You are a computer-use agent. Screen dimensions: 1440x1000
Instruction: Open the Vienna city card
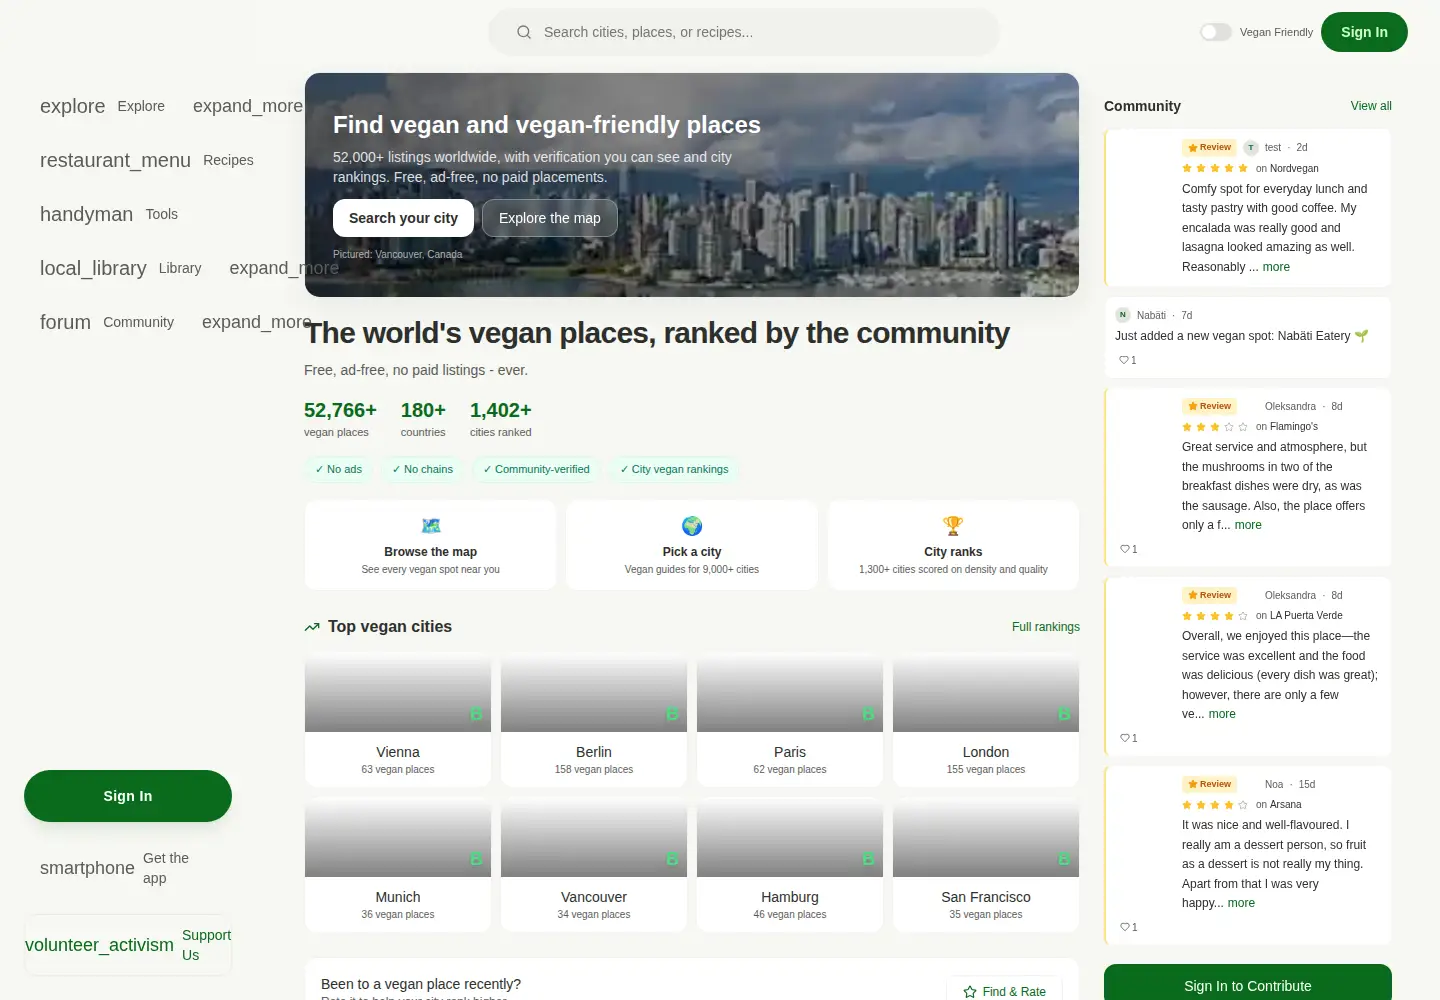(x=398, y=722)
